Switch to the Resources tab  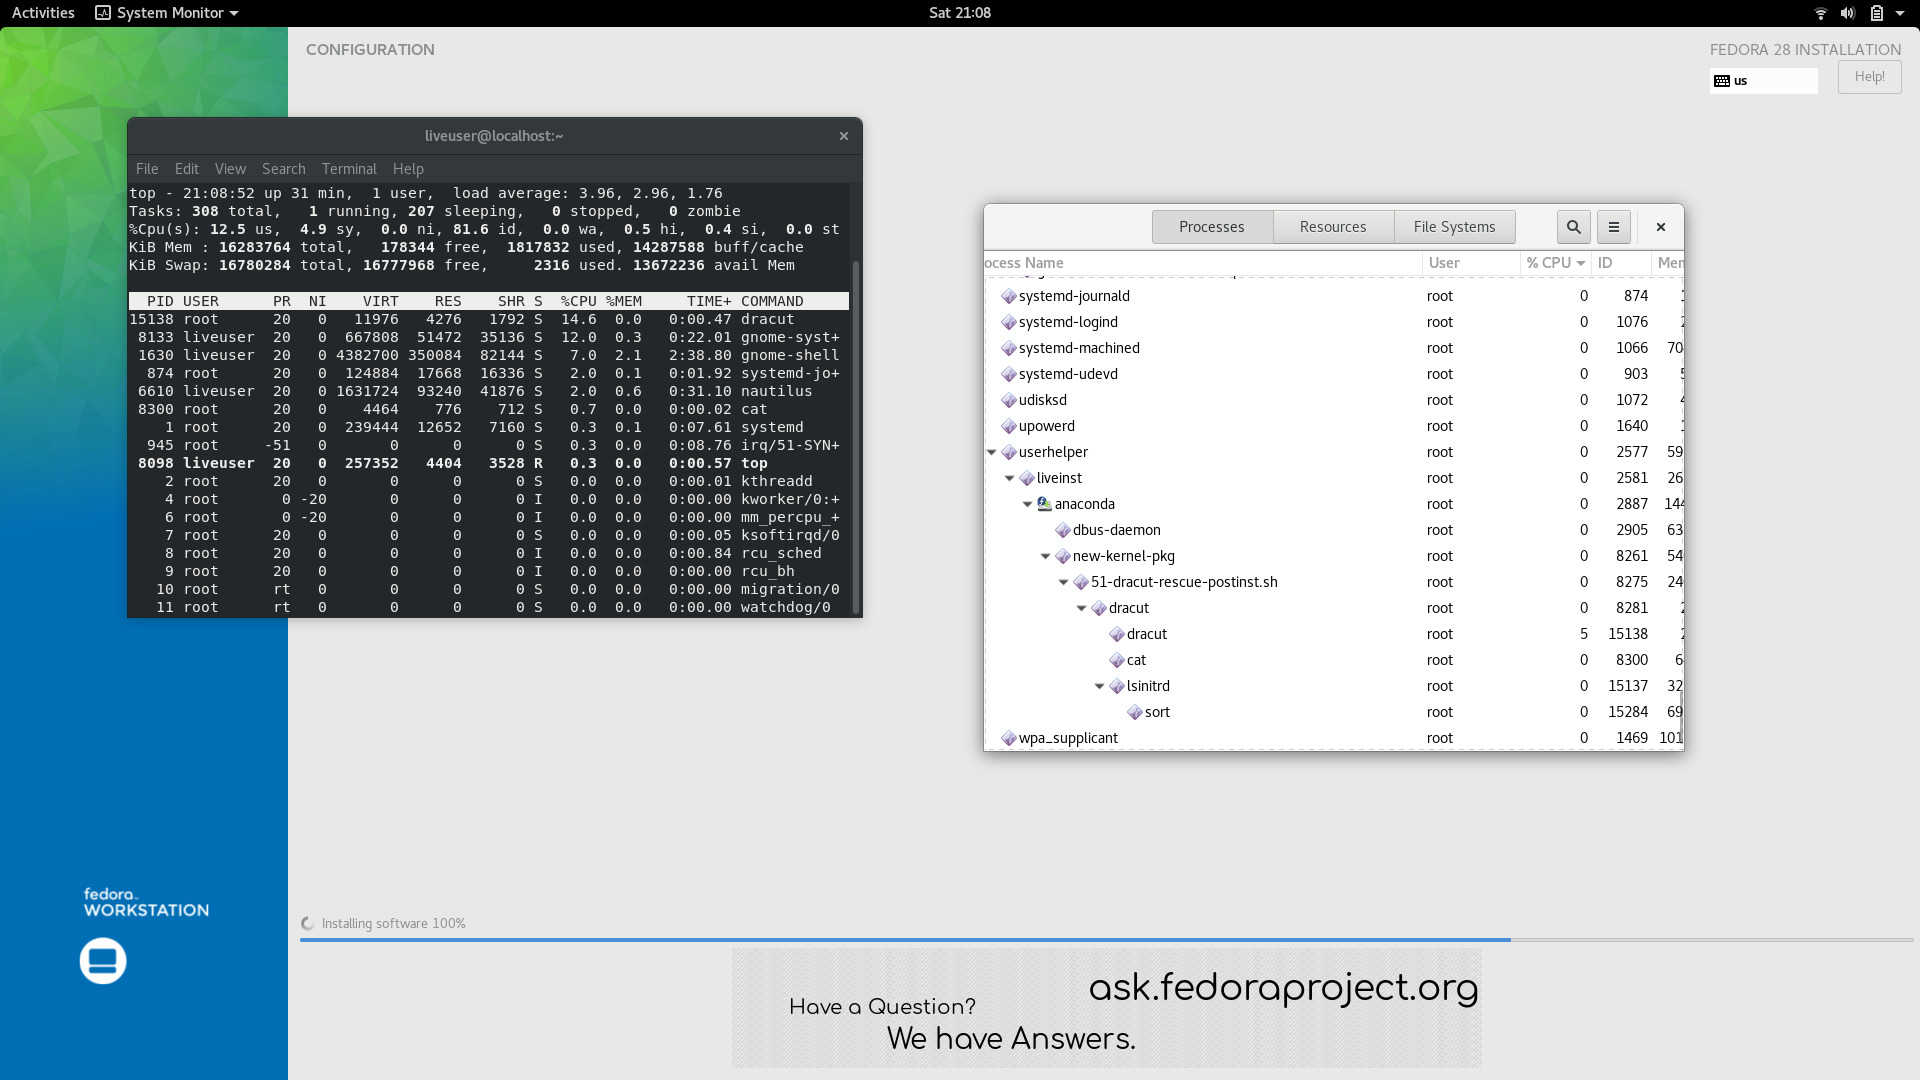click(1333, 227)
